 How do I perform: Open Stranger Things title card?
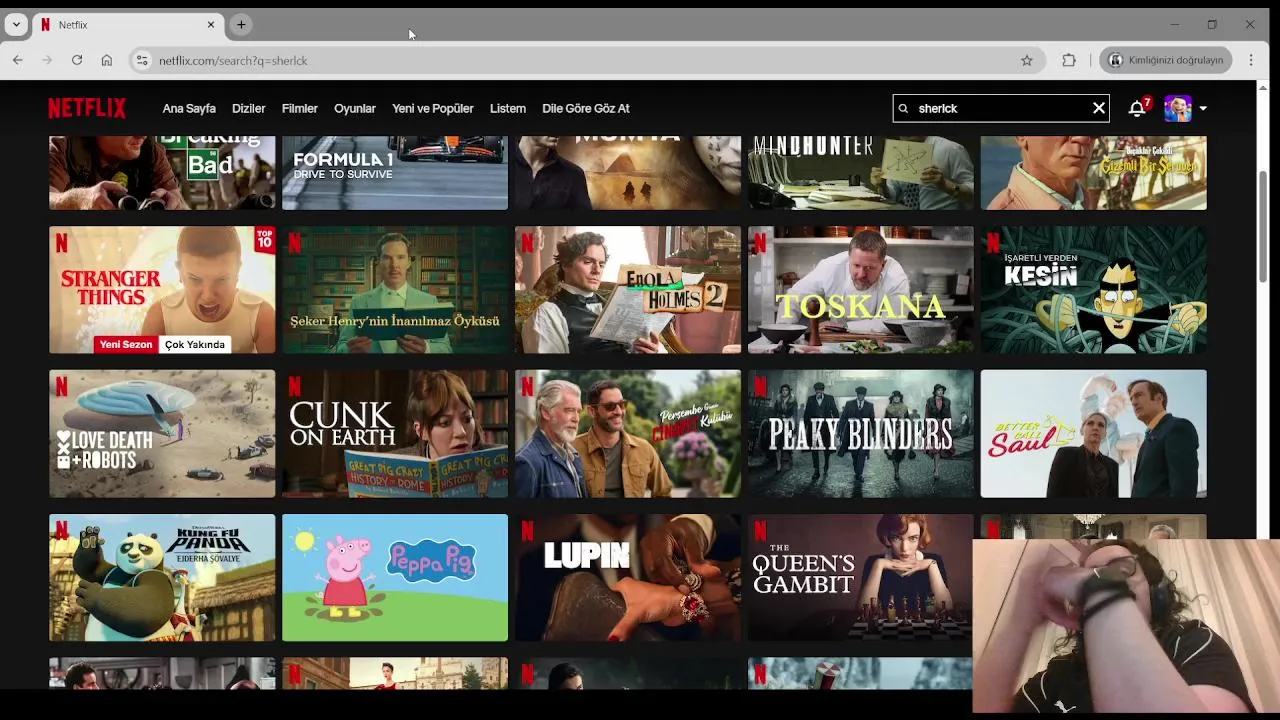162,289
